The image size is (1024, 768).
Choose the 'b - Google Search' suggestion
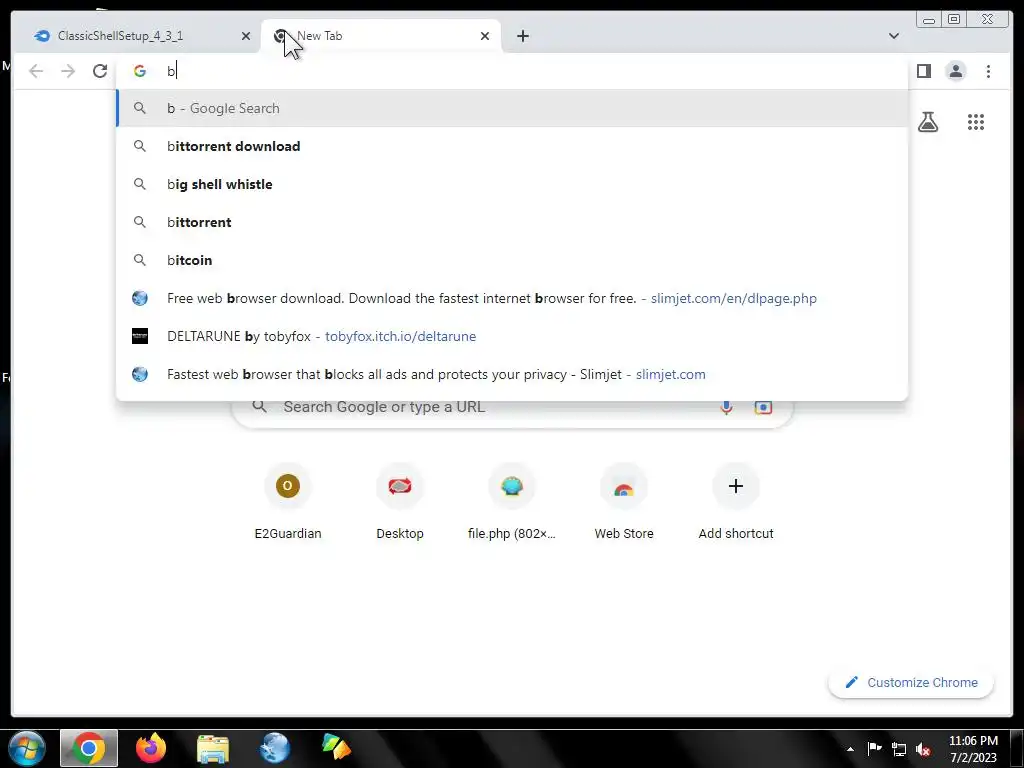point(512,108)
